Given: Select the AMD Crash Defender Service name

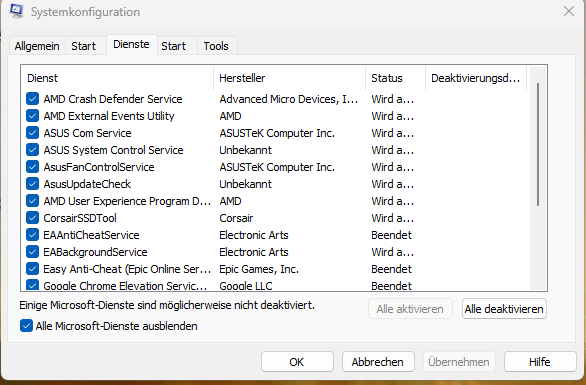Looking at the screenshot, I should (113, 99).
